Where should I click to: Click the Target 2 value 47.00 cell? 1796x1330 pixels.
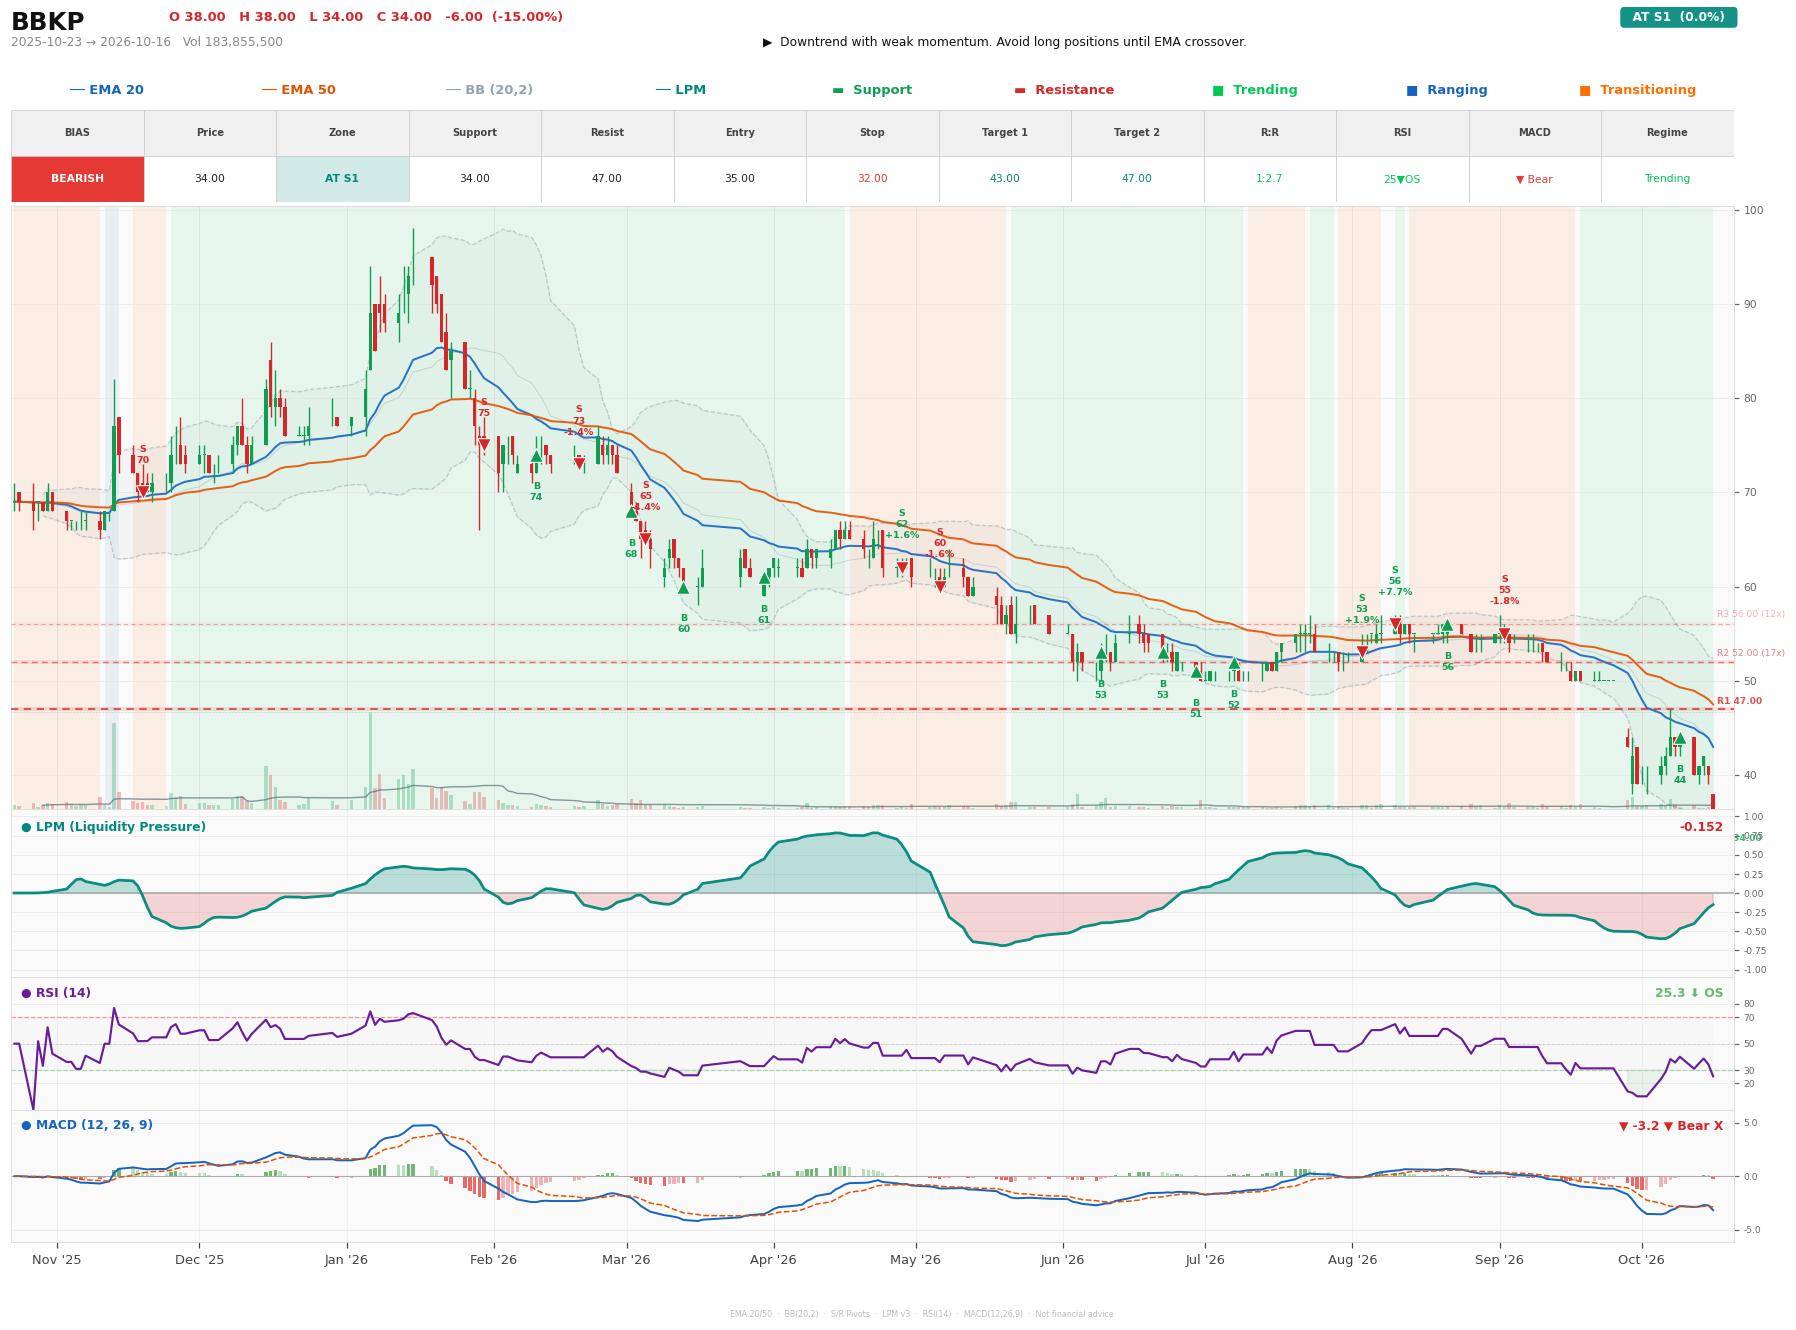point(1137,179)
